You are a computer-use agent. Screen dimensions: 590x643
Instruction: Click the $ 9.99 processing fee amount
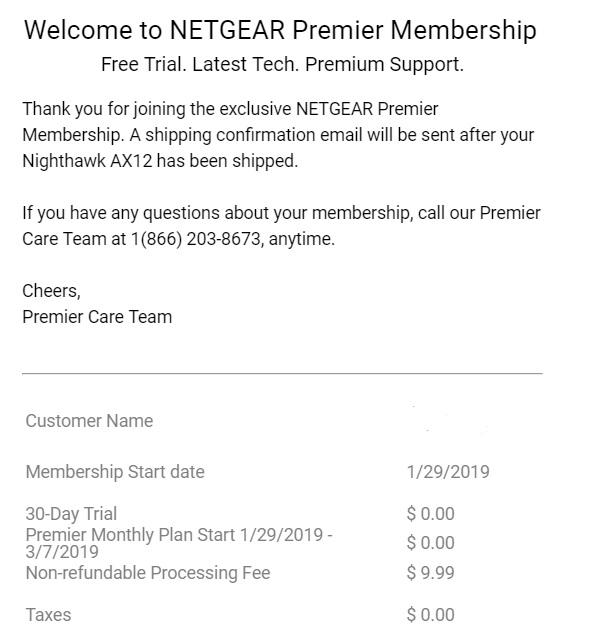pos(430,573)
